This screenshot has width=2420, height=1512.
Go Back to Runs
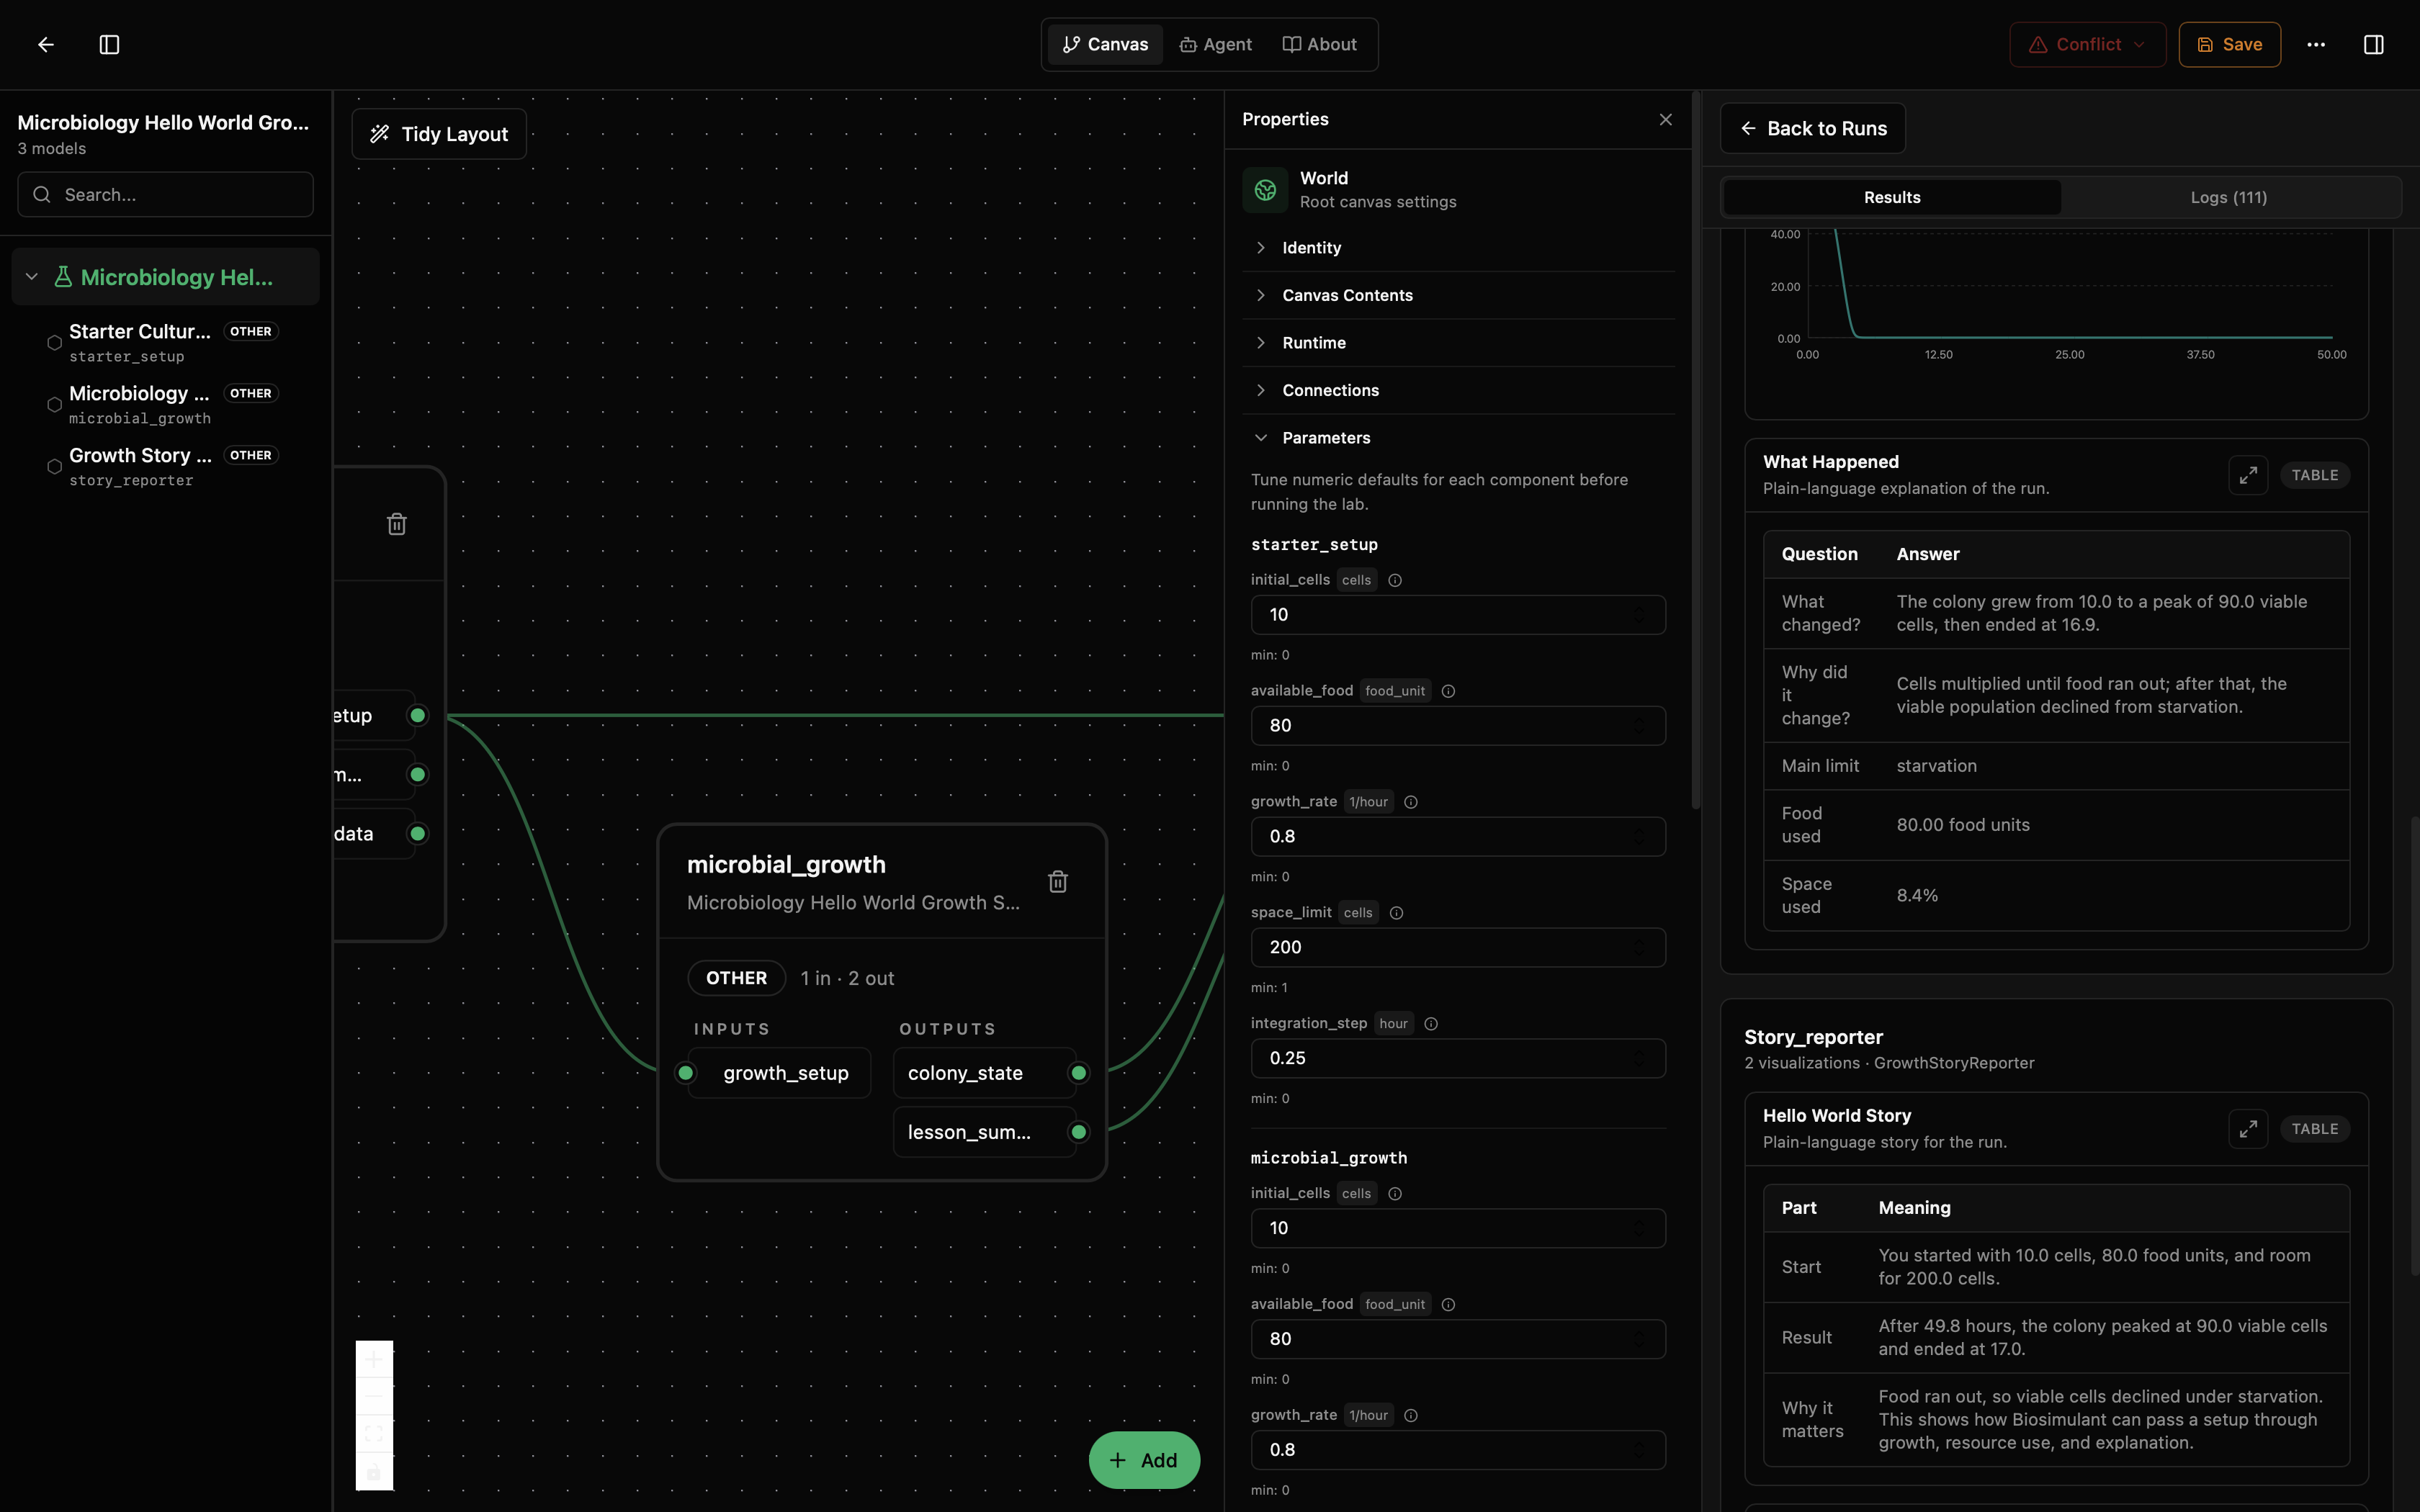tap(1812, 128)
